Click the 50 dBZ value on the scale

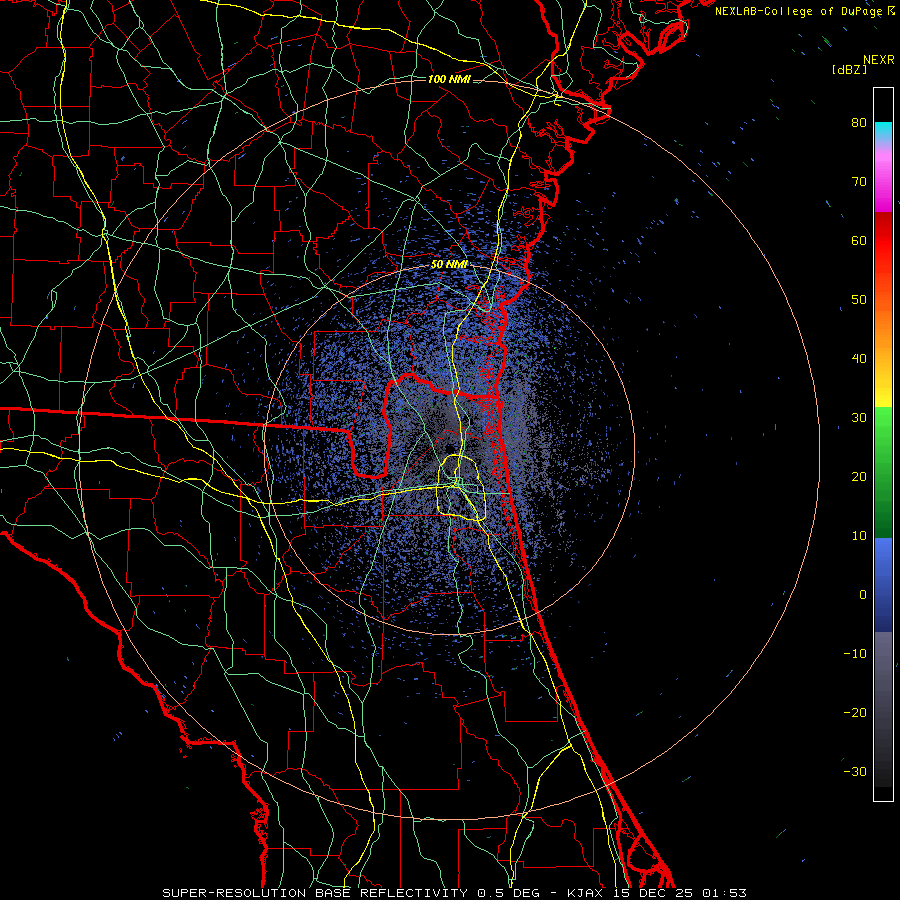coord(859,300)
